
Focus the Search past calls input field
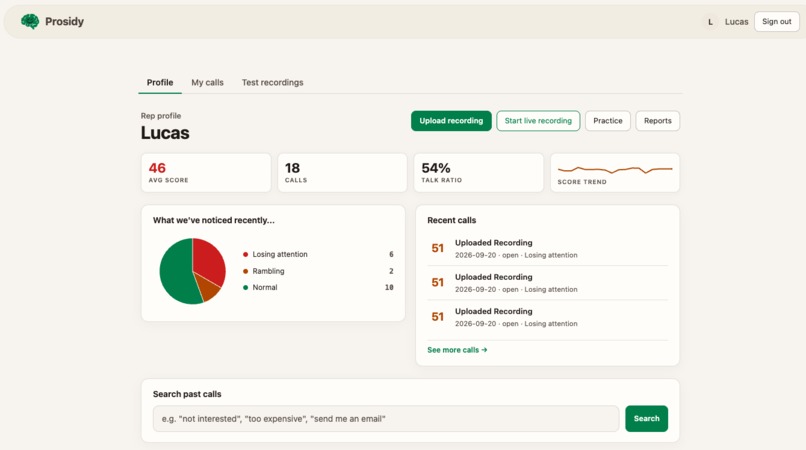pyautogui.click(x=386, y=419)
